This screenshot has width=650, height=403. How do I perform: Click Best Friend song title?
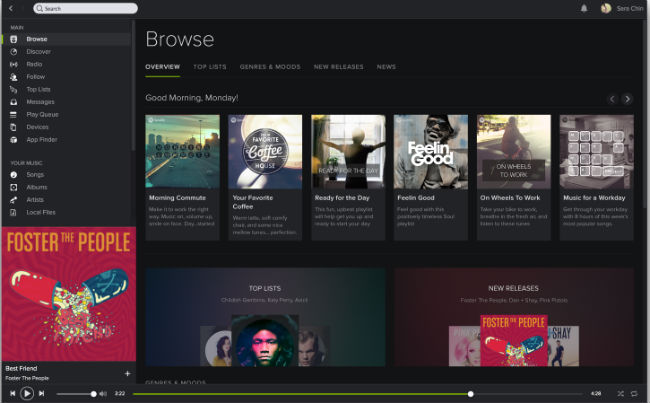21,369
